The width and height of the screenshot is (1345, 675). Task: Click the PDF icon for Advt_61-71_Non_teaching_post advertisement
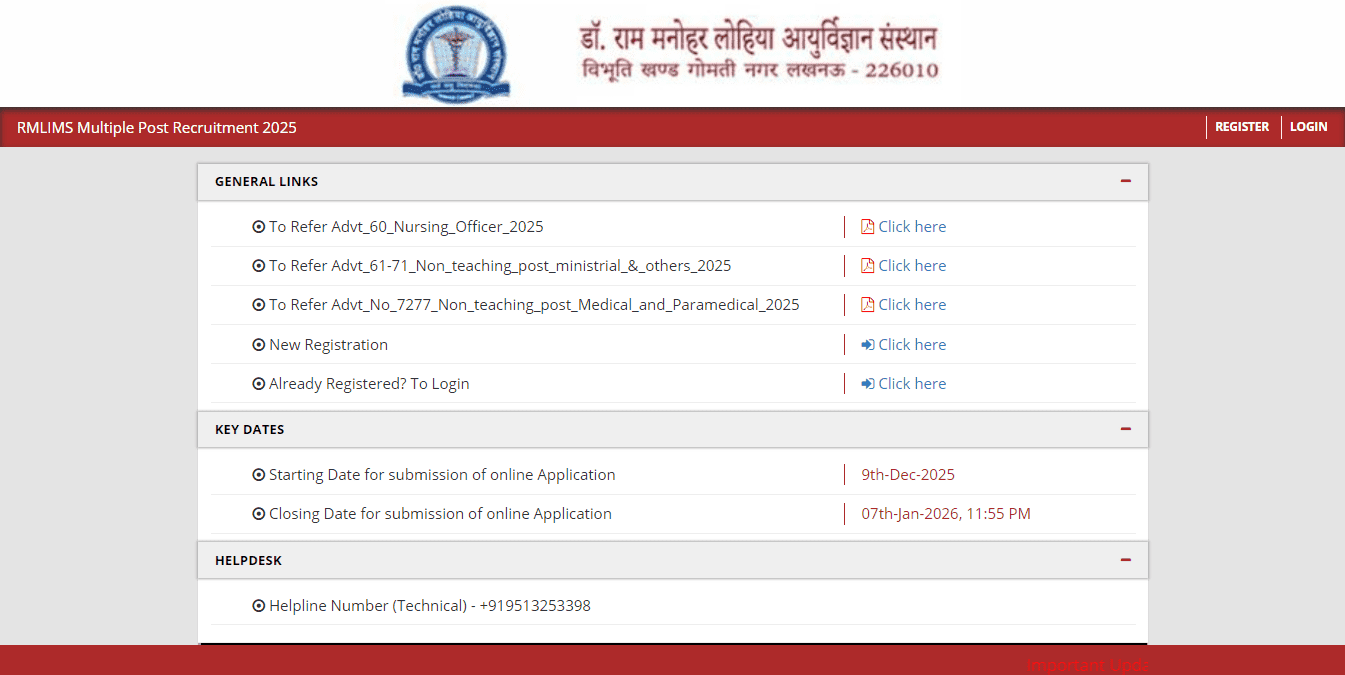[866, 265]
